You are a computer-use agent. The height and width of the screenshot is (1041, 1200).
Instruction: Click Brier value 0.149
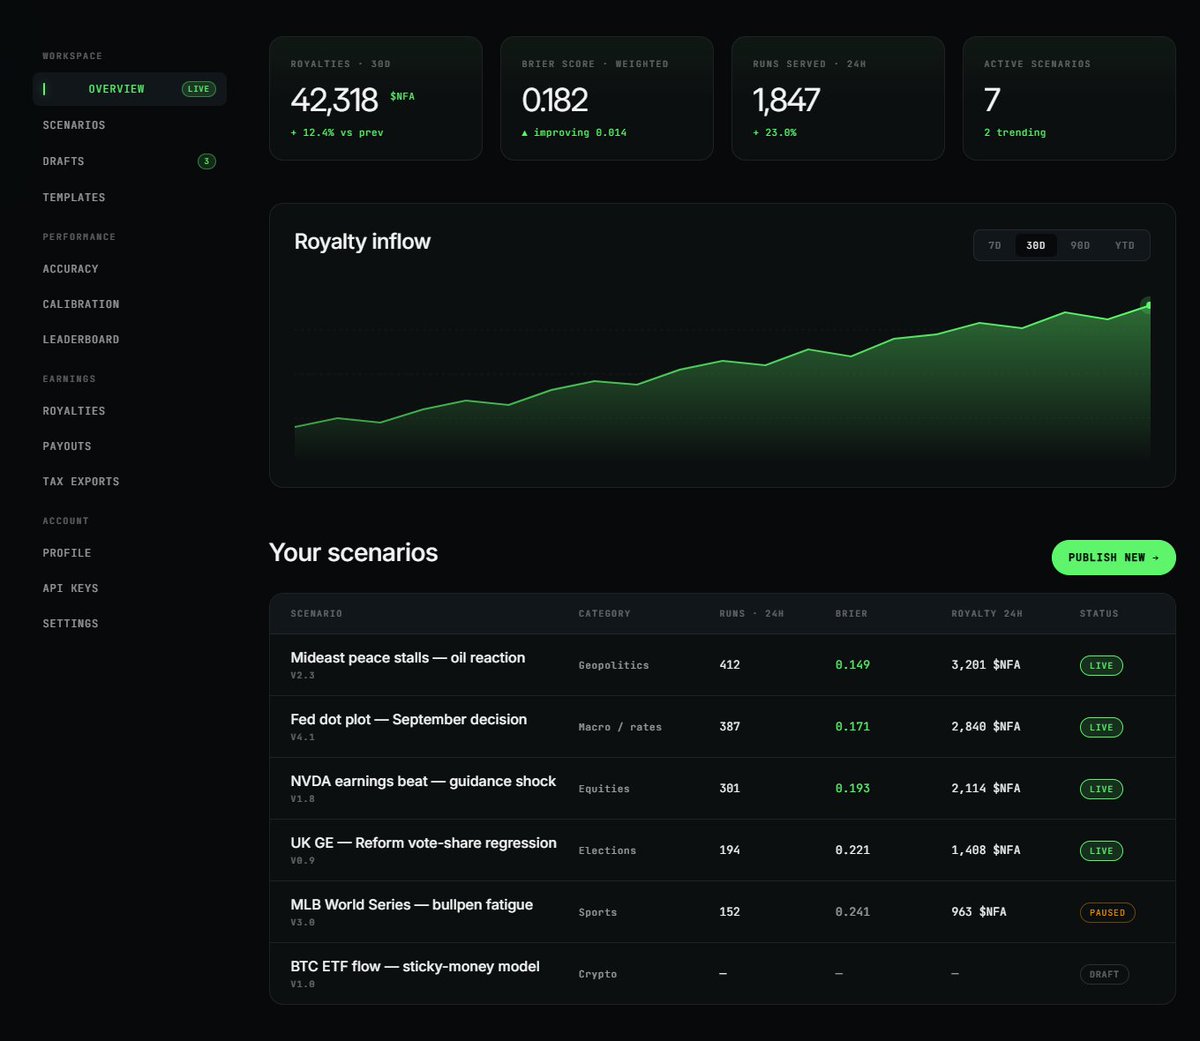click(853, 665)
